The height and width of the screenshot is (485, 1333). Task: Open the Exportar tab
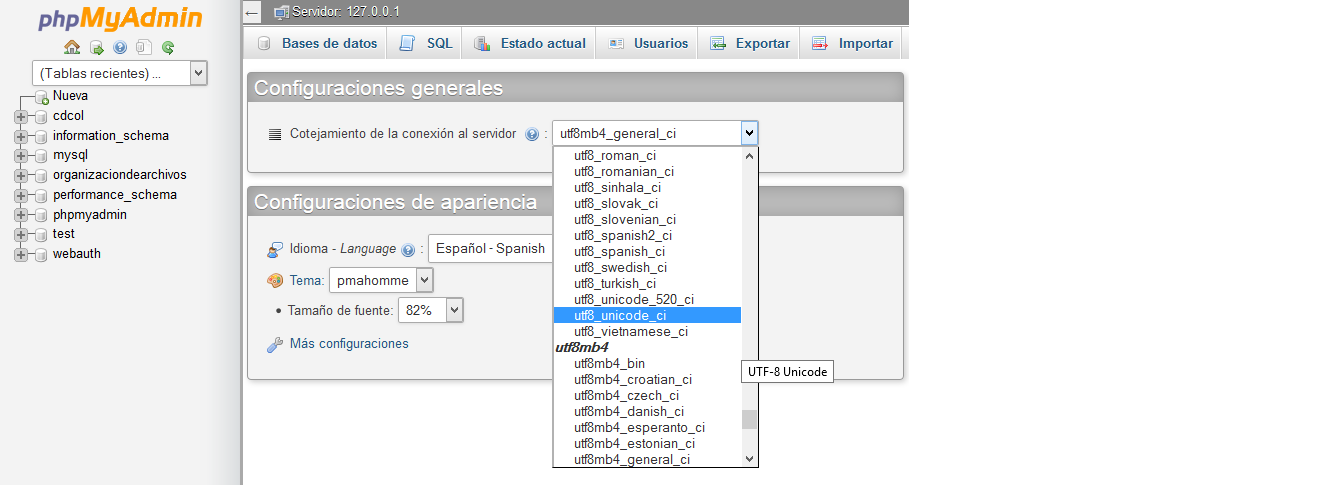[750, 43]
